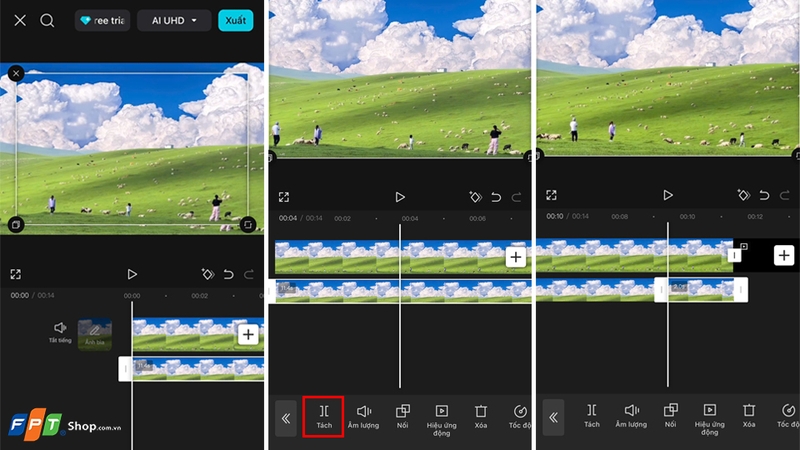The height and width of the screenshot is (450, 800).
Task: Tap the duplicate handle on the left panel preview
Action: [16, 224]
